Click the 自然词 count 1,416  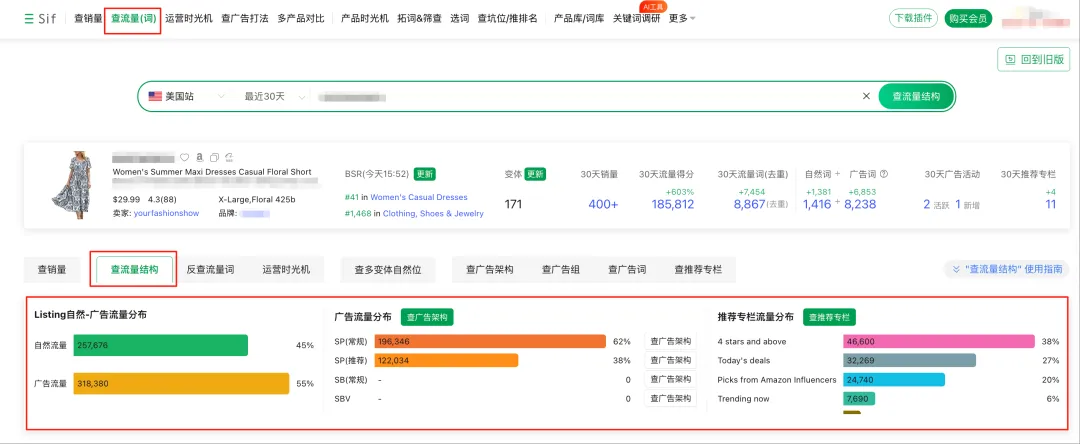818,204
